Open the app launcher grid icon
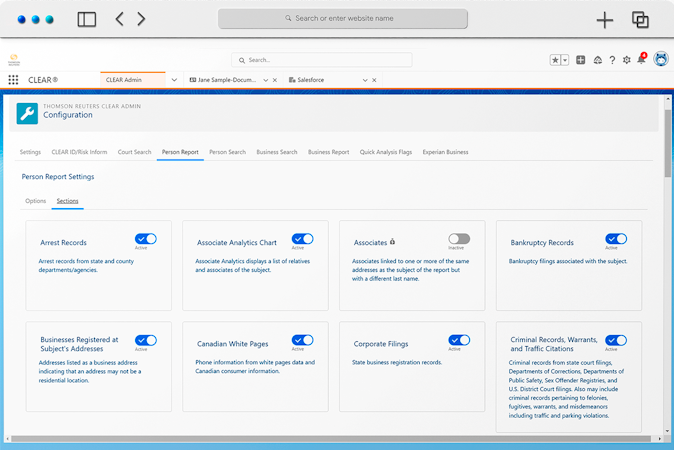Viewport: 674px width, 450px height. [13, 80]
